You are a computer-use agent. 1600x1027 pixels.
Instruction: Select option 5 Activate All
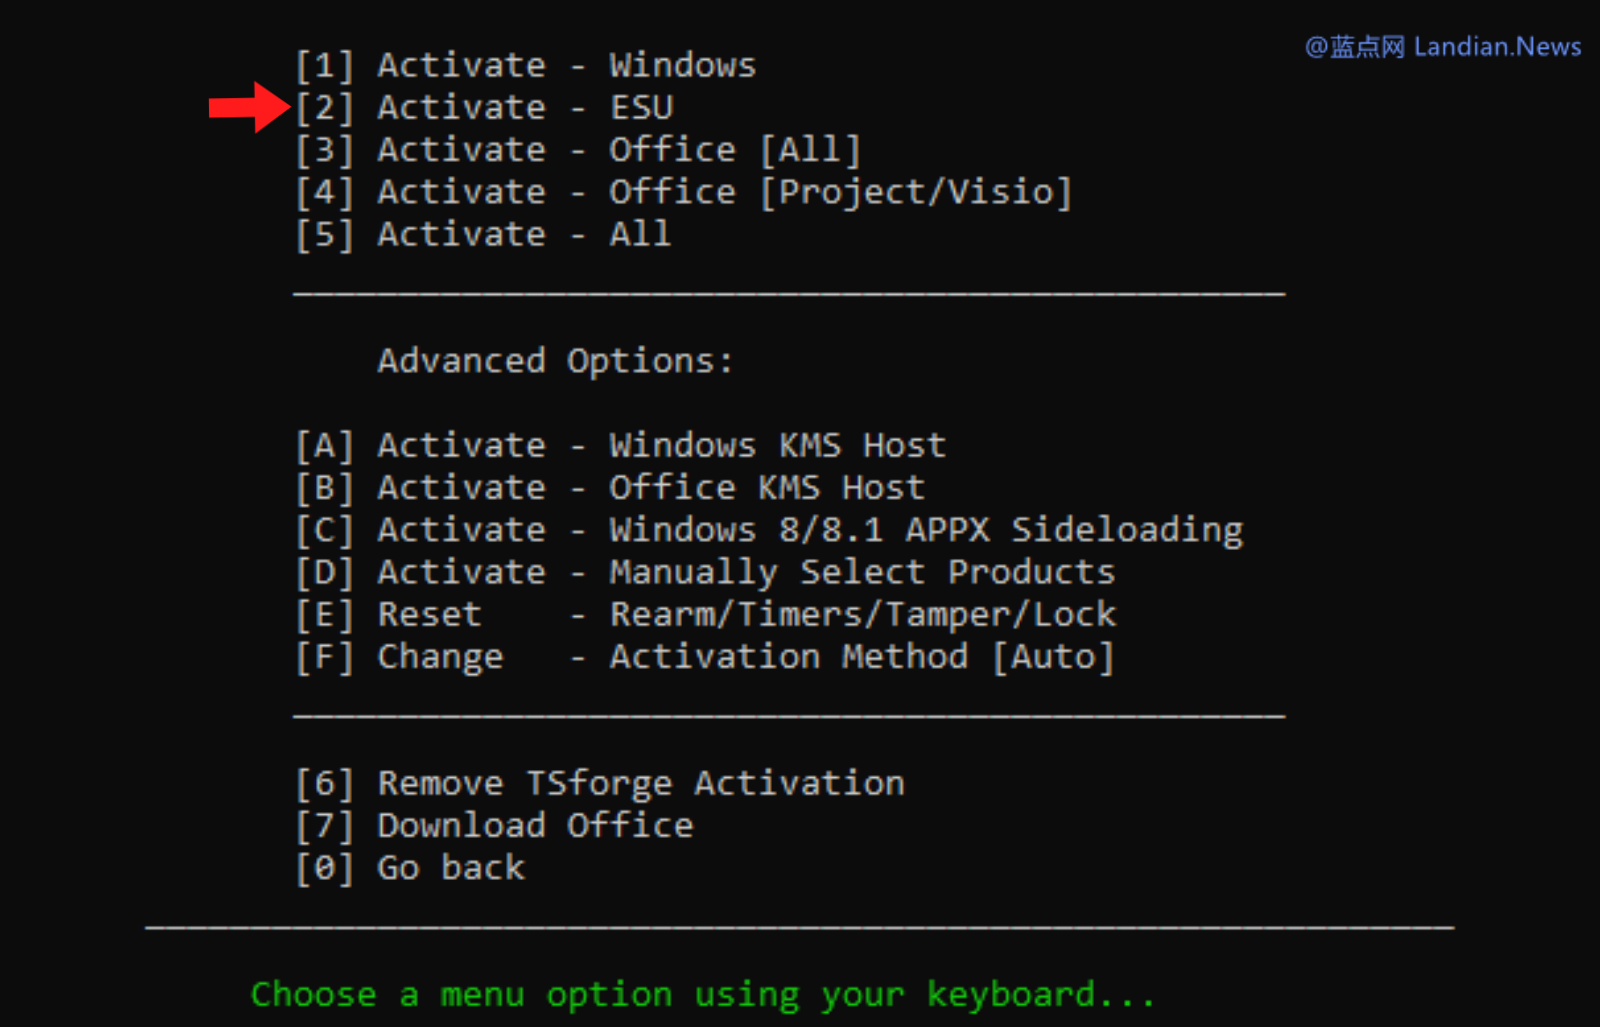[483, 234]
